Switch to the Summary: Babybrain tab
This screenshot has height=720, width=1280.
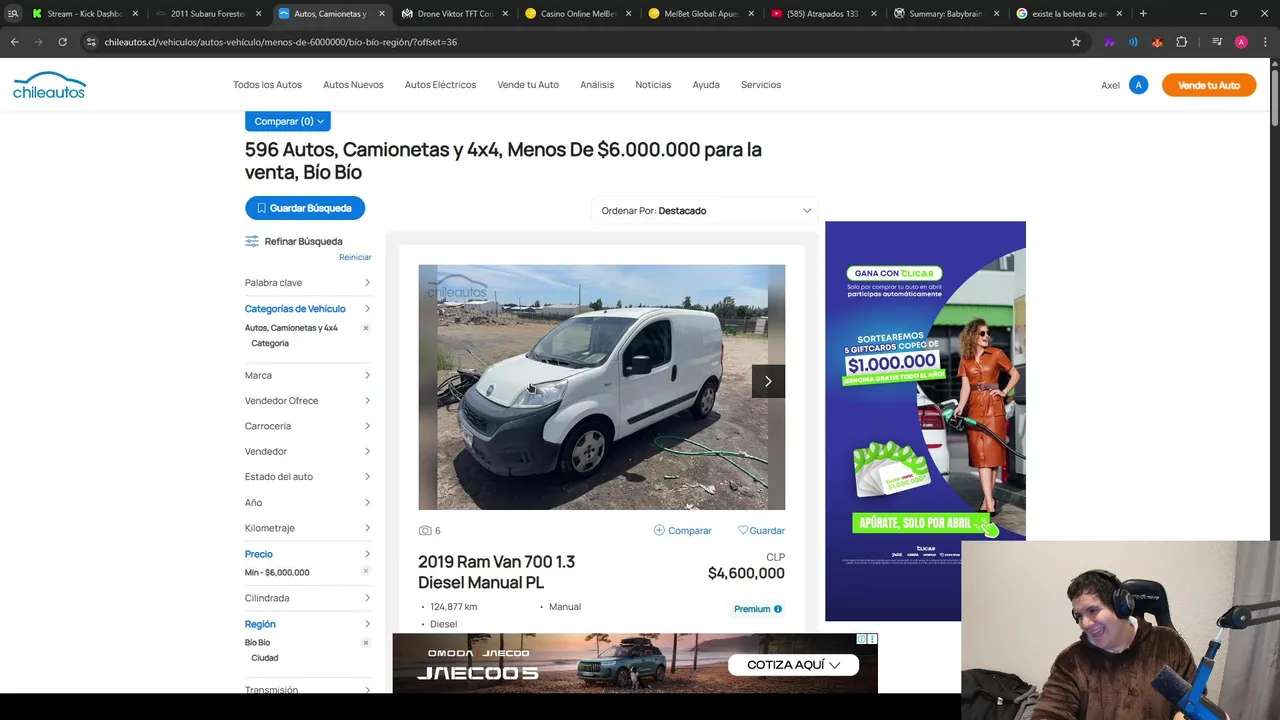948,14
